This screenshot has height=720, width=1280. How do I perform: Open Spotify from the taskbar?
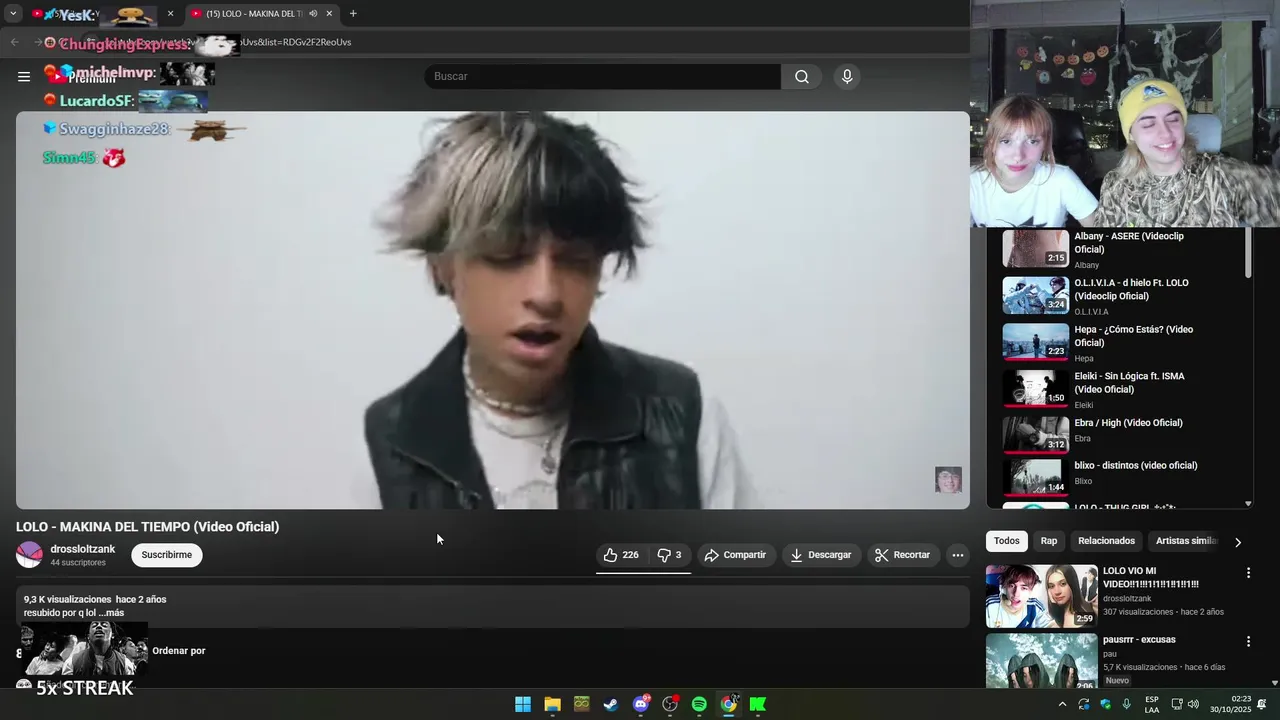pos(699,704)
